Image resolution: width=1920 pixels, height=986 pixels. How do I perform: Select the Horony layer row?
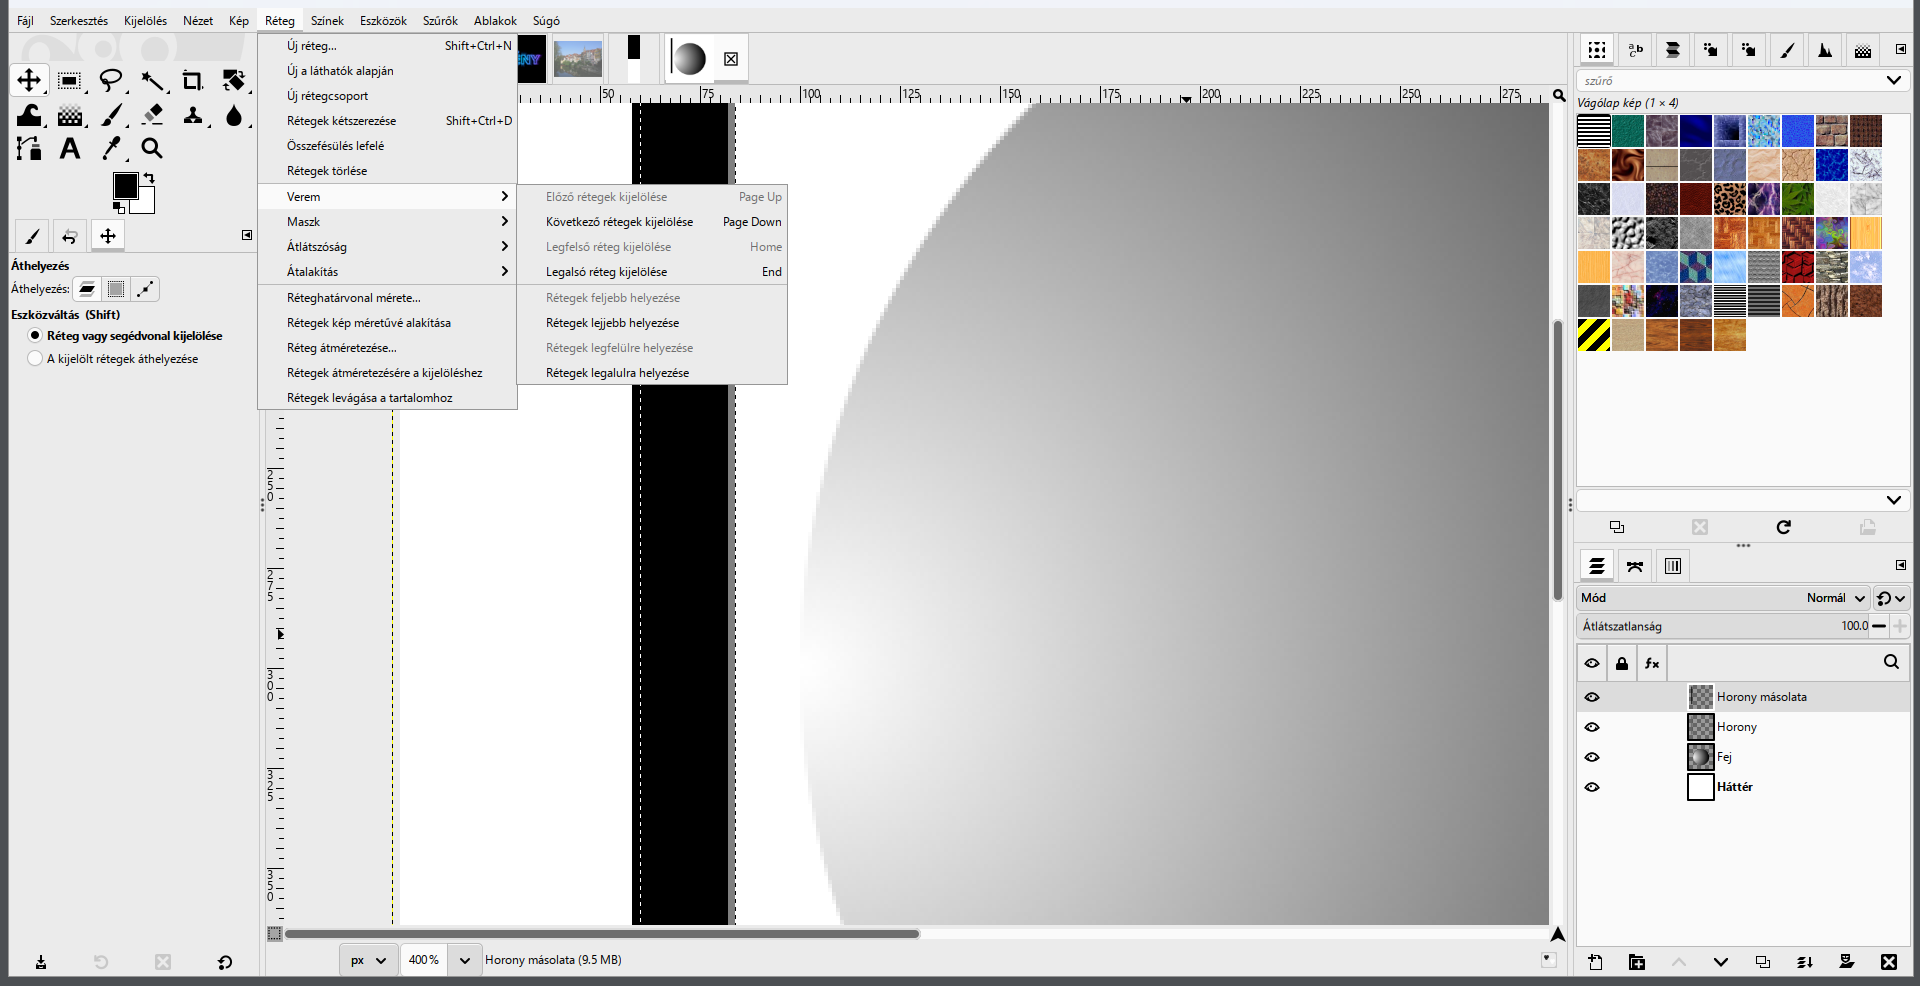coord(1743,727)
